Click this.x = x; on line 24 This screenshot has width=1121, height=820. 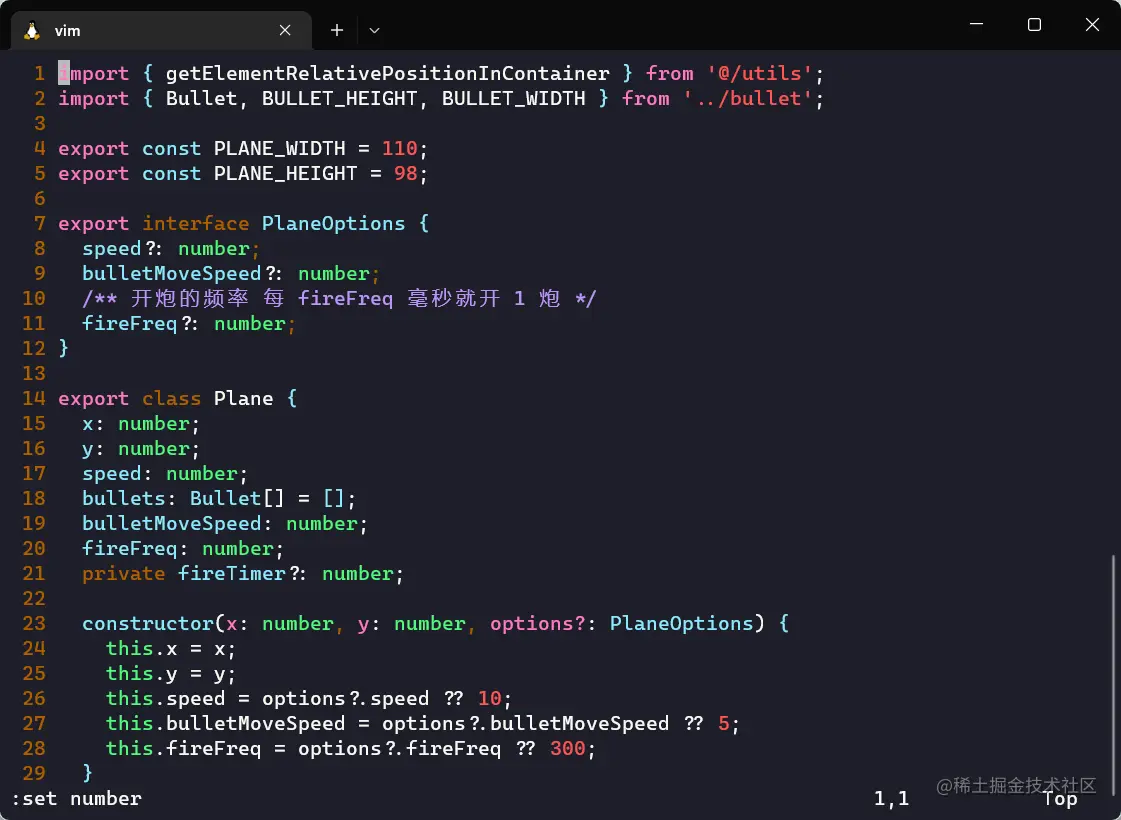click(x=171, y=648)
